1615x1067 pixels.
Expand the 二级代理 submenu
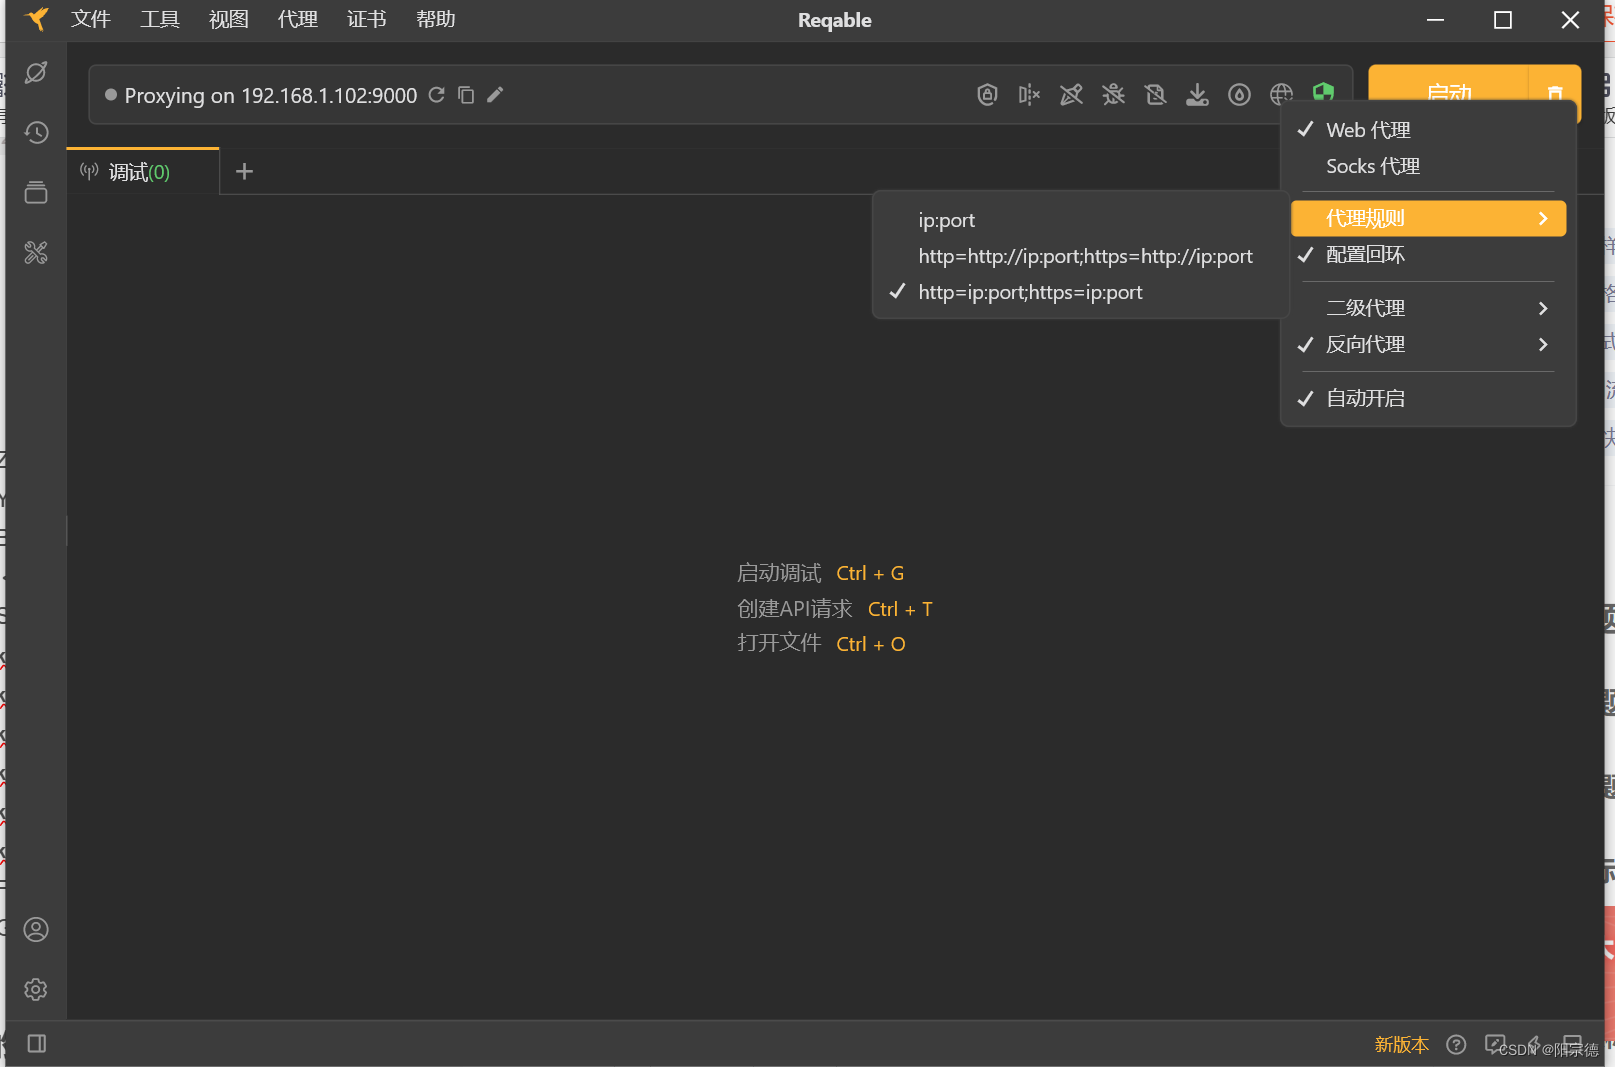point(1428,308)
